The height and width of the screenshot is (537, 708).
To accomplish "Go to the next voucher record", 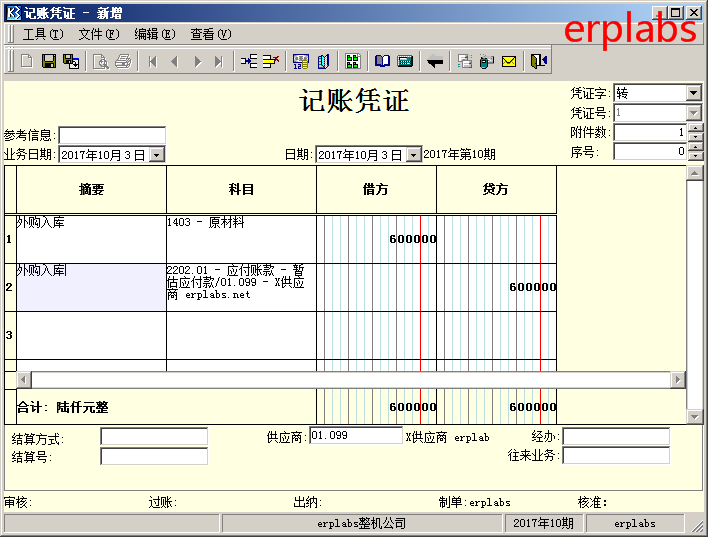I will pos(197,61).
